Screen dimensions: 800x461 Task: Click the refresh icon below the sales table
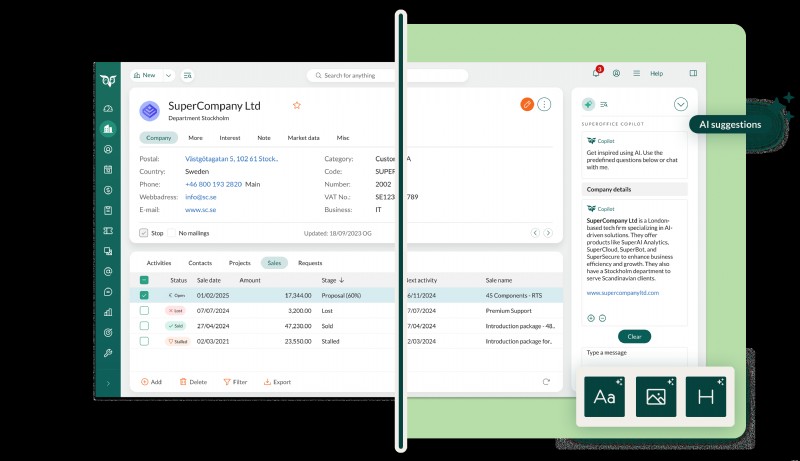point(546,381)
